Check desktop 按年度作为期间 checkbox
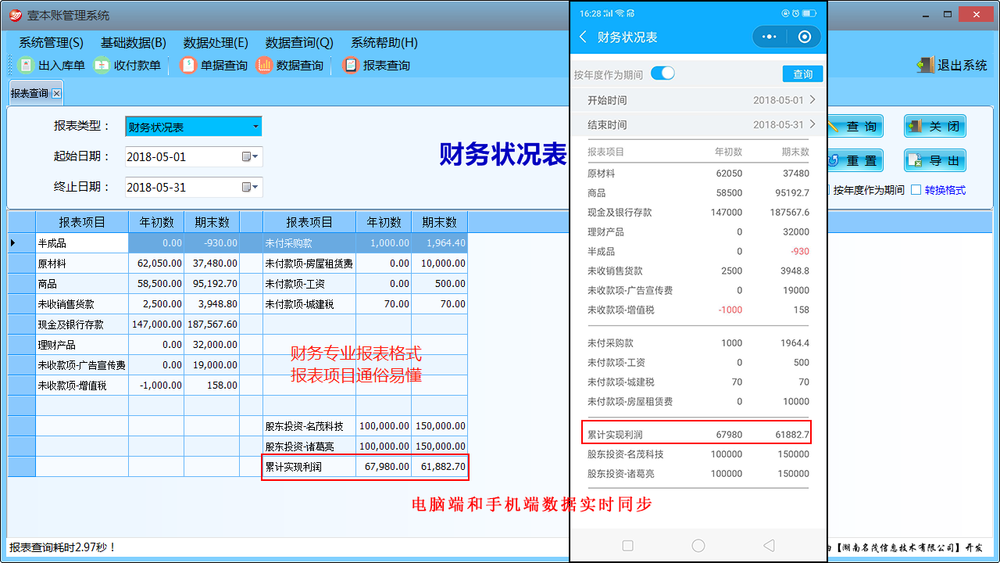1000x563 pixels. (828, 190)
